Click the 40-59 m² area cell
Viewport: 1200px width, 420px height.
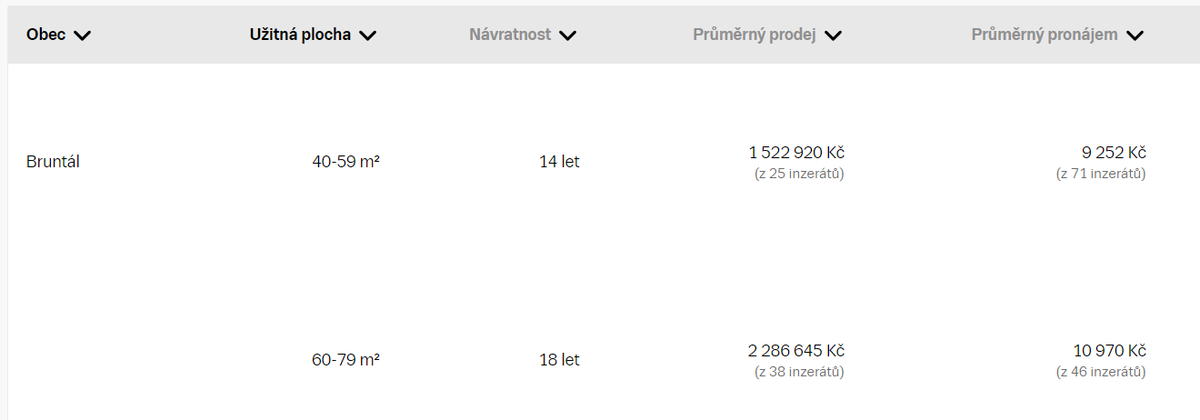[x=345, y=161]
